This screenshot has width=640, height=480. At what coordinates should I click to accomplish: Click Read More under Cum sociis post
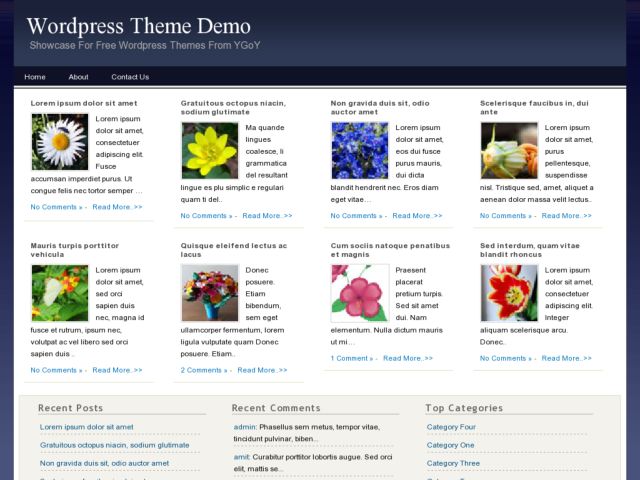click(408, 358)
